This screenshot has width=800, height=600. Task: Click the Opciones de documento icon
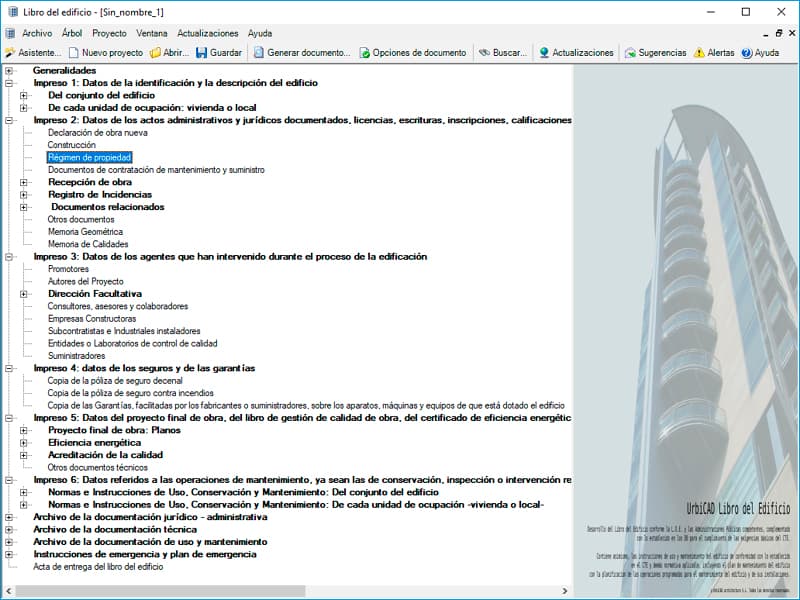click(364, 53)
